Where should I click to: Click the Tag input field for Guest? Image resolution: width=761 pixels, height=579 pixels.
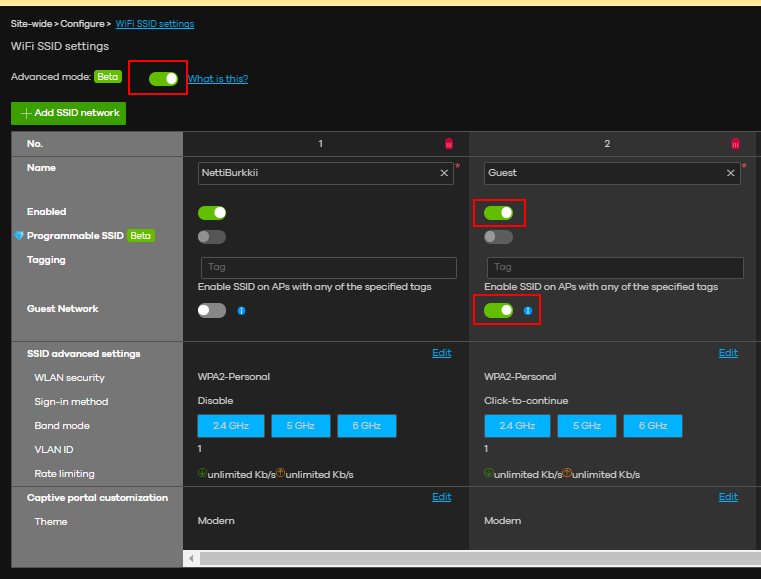pos(615,267)
